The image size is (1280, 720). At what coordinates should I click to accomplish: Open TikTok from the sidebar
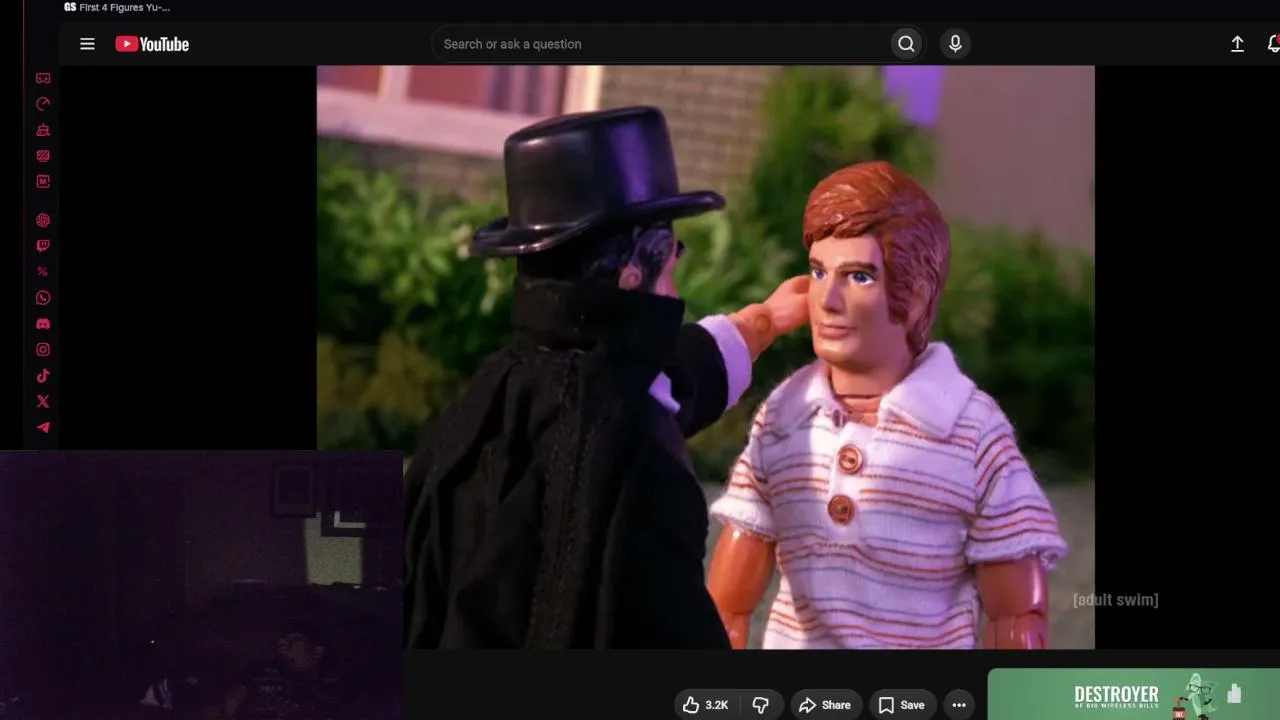(x=43, y=376)
